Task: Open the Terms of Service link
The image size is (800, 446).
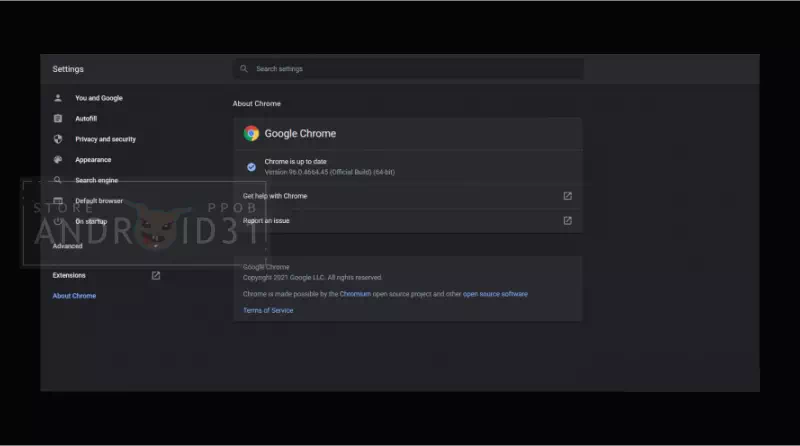Action: point(268,310)
